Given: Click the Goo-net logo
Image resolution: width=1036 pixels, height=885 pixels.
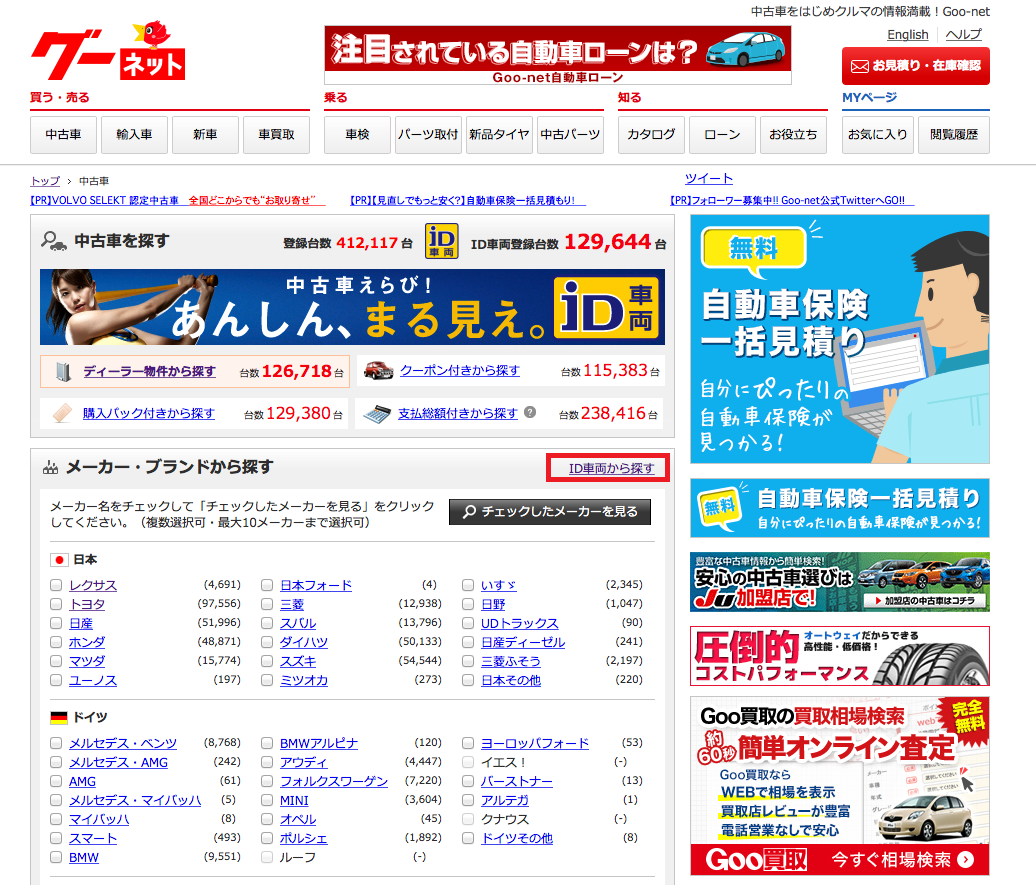Looking at the screenshot, I should tap(108, 52).
